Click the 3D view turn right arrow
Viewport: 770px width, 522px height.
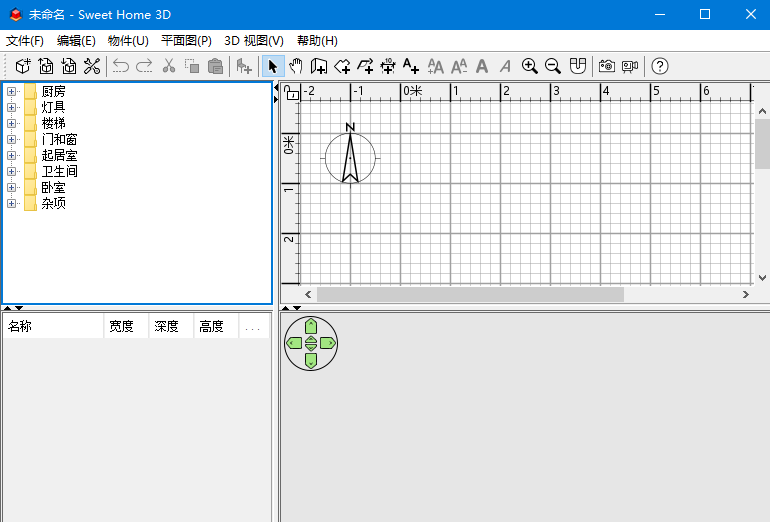[328, 343]
